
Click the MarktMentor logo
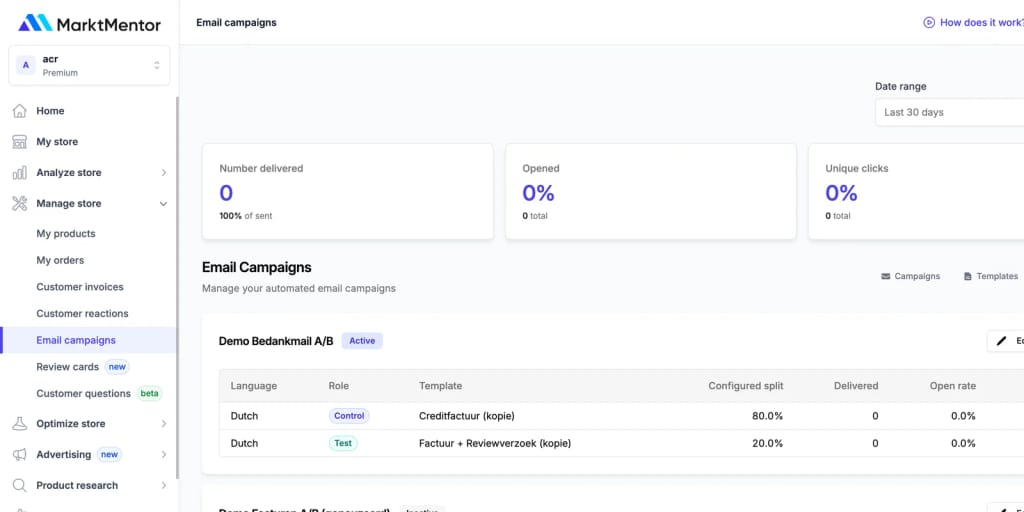tap(89, 24)
